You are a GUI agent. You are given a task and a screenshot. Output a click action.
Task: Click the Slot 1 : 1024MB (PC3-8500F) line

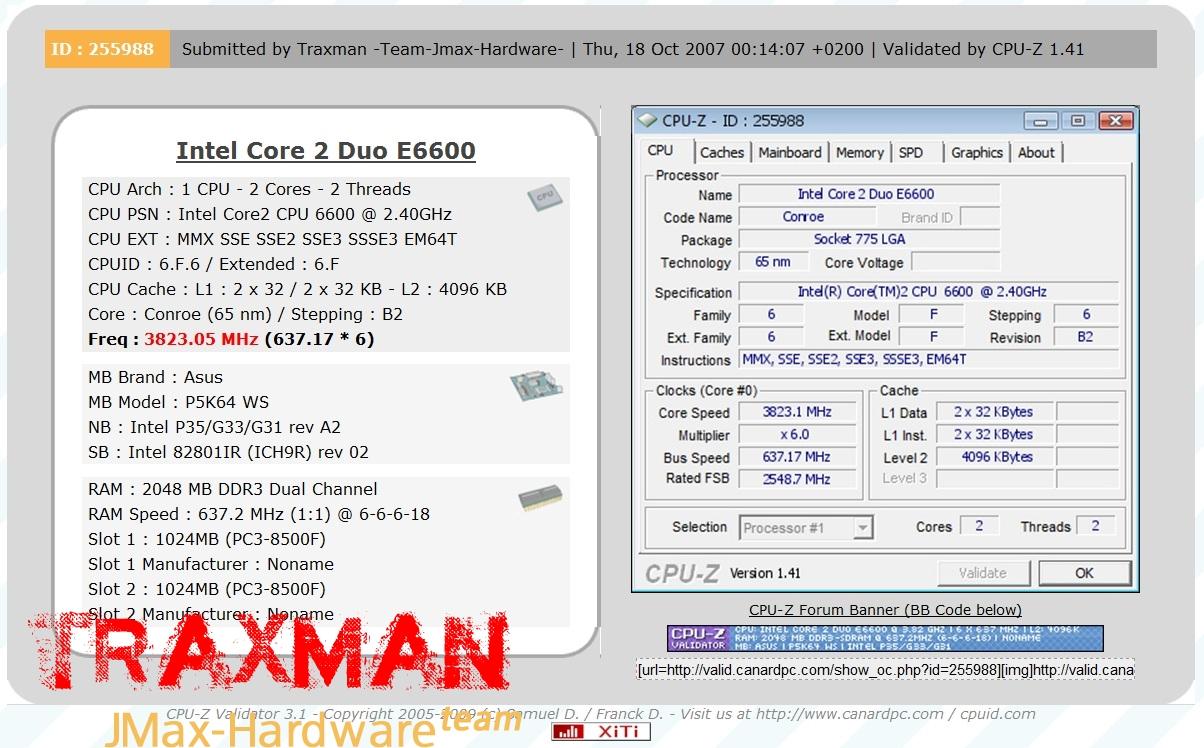(x=207, y=539)
